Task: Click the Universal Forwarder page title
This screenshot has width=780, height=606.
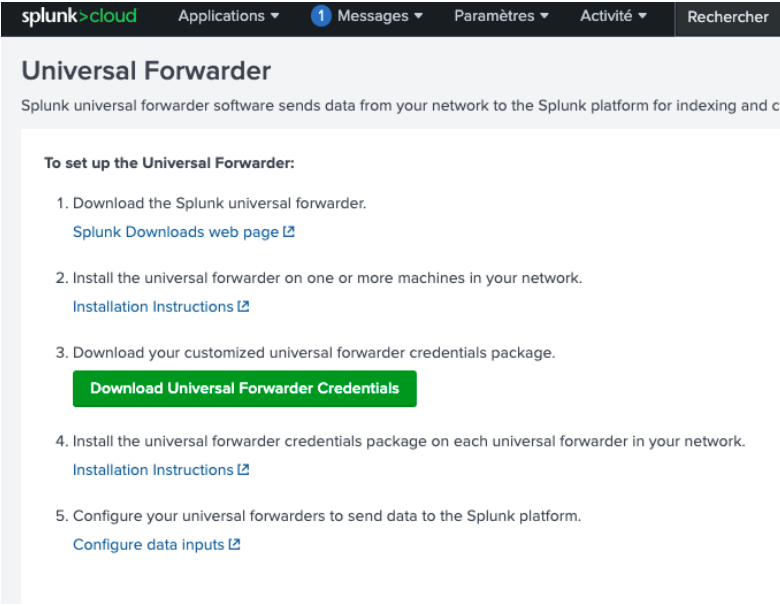Action: (146, 71)
